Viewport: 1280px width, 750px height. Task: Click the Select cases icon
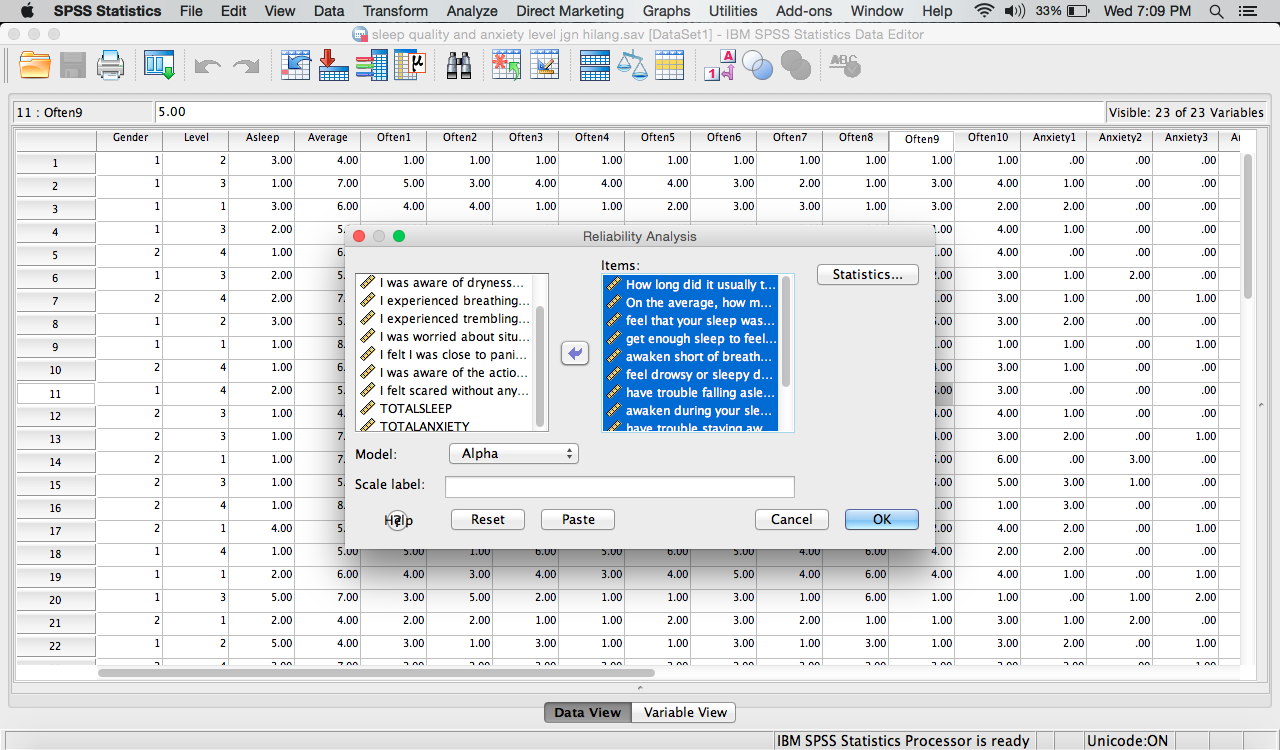(669, 66)
